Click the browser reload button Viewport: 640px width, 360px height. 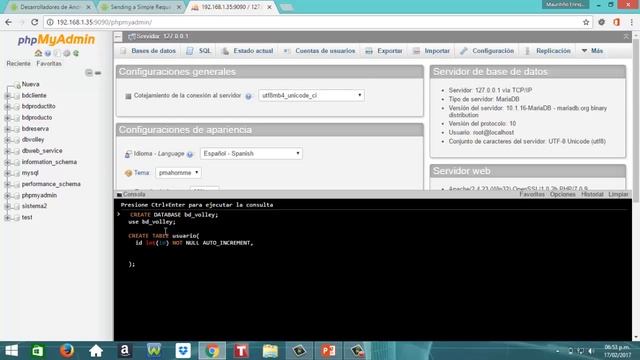pyautogui.click(x=35, y=22)
